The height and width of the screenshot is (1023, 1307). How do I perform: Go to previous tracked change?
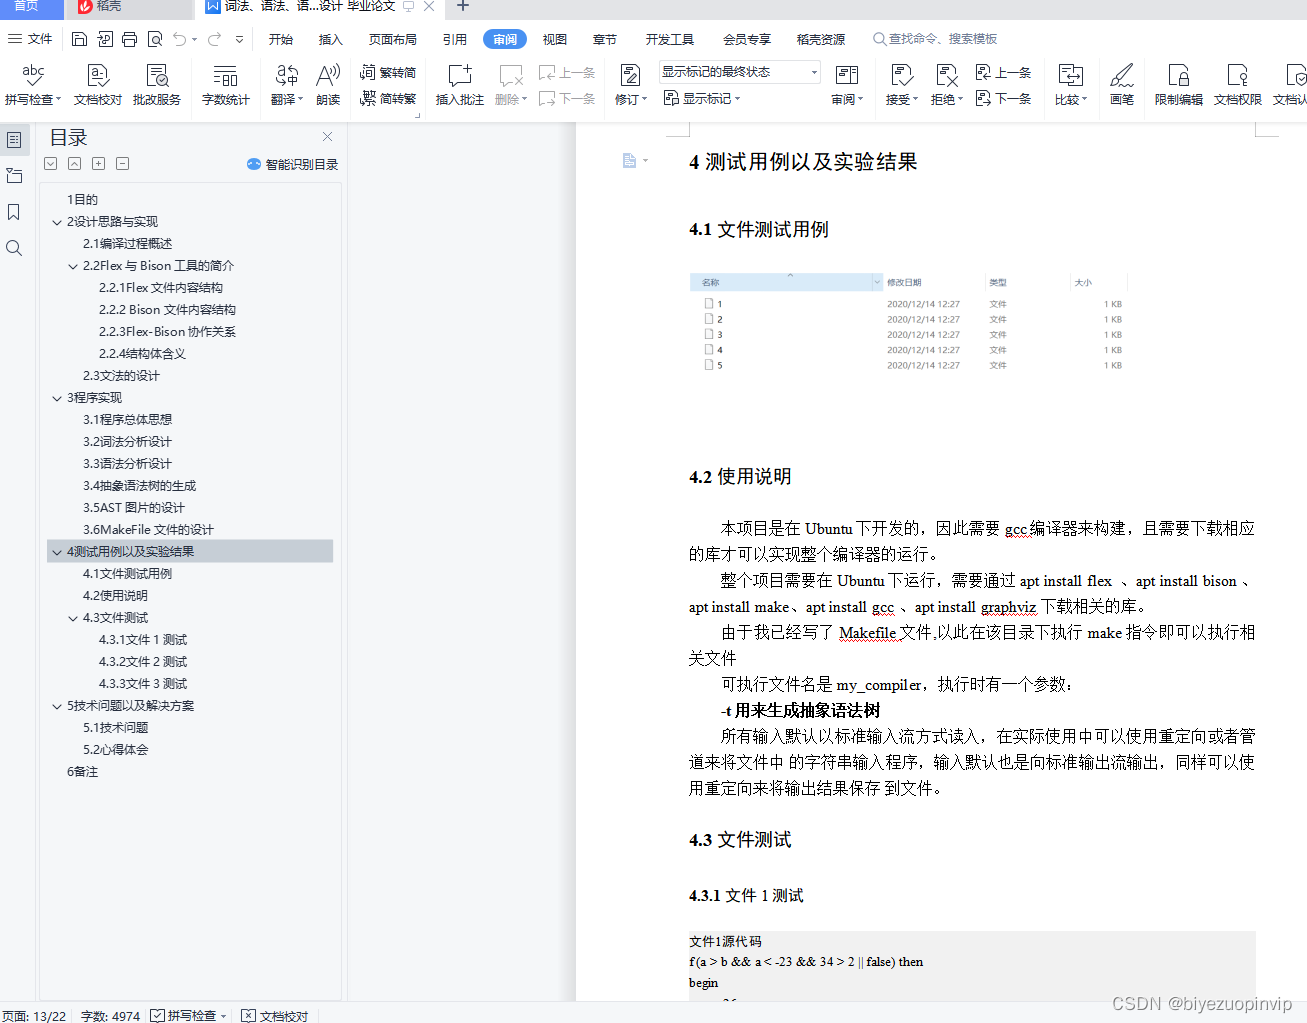1003,72
